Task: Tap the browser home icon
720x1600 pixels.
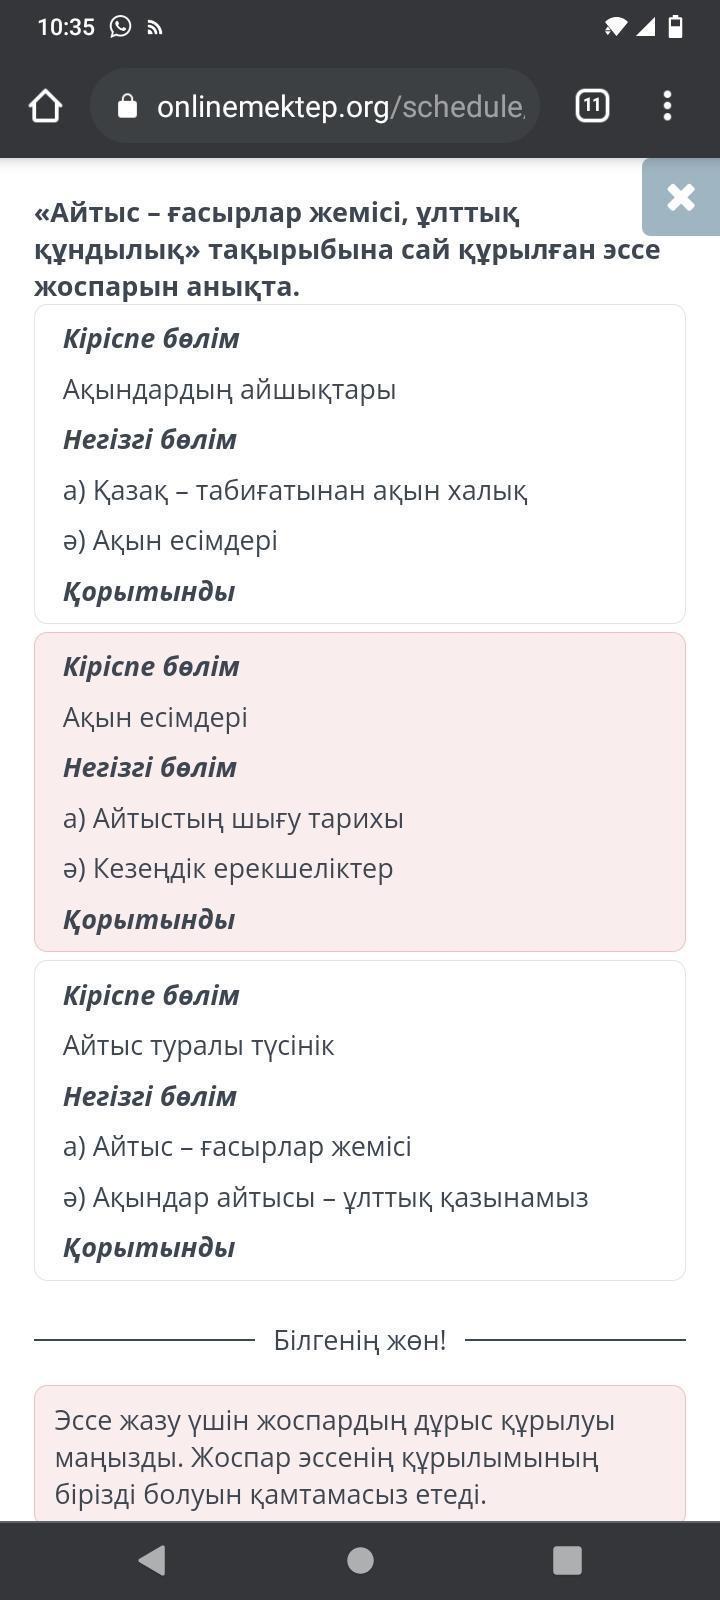Action: click(46, 106)
